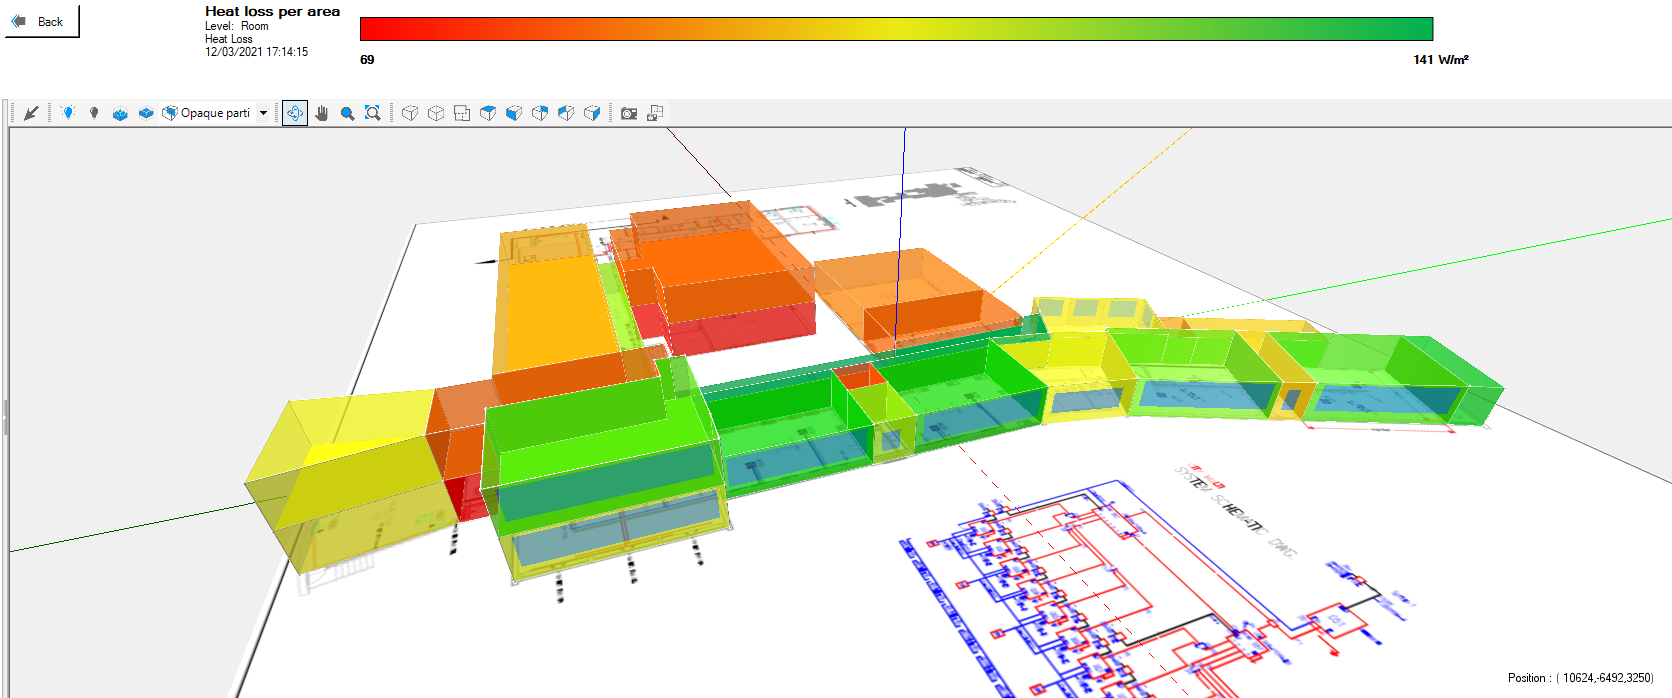
Task: Select the Pan hand tool
Action: pyautogui.click(x=321, y=113)
